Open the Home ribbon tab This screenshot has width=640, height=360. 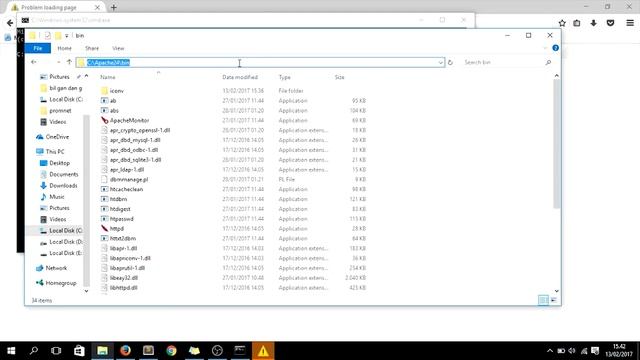[64, 48]
